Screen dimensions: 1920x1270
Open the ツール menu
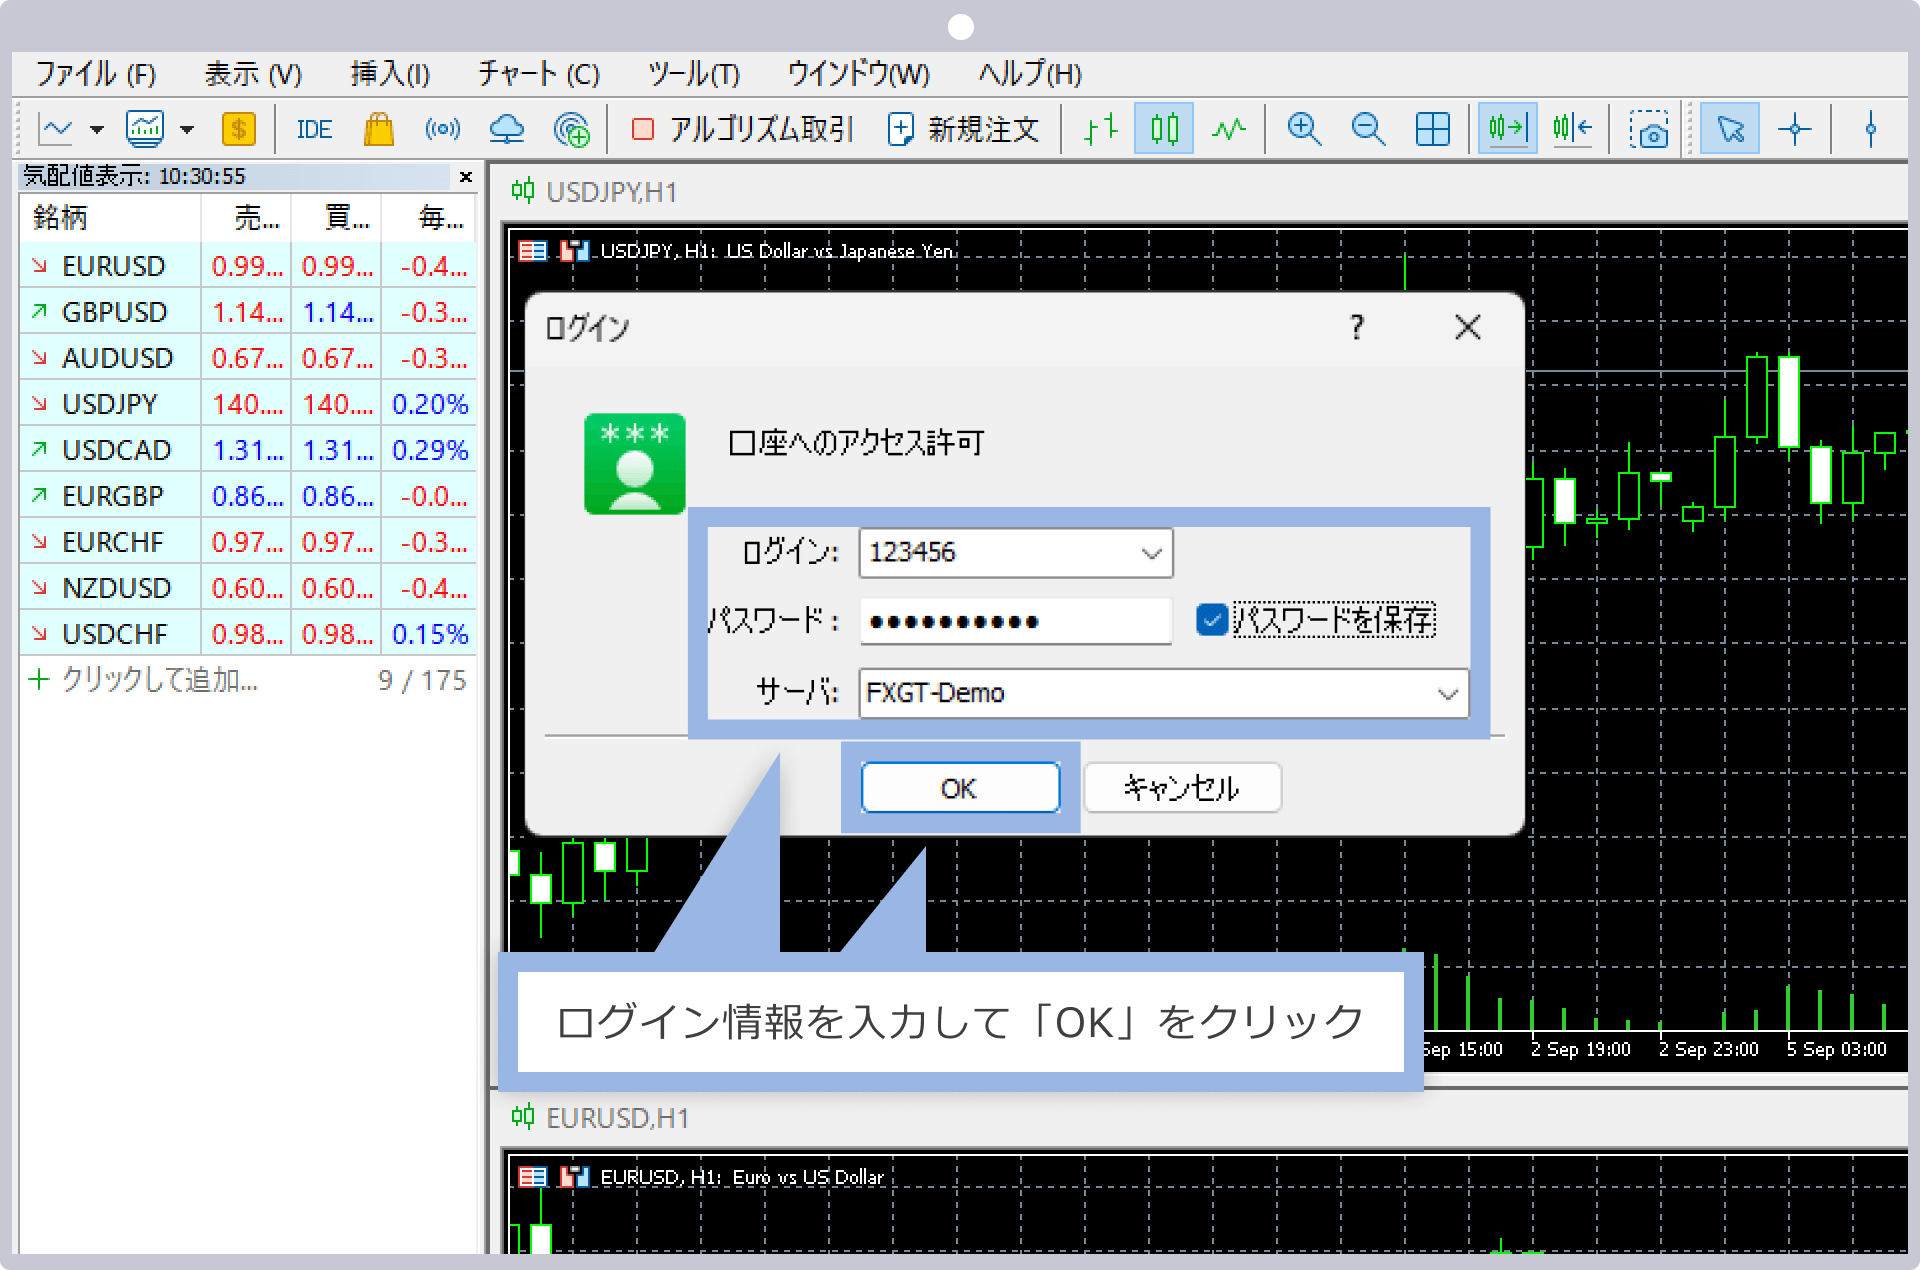(693, 73)
